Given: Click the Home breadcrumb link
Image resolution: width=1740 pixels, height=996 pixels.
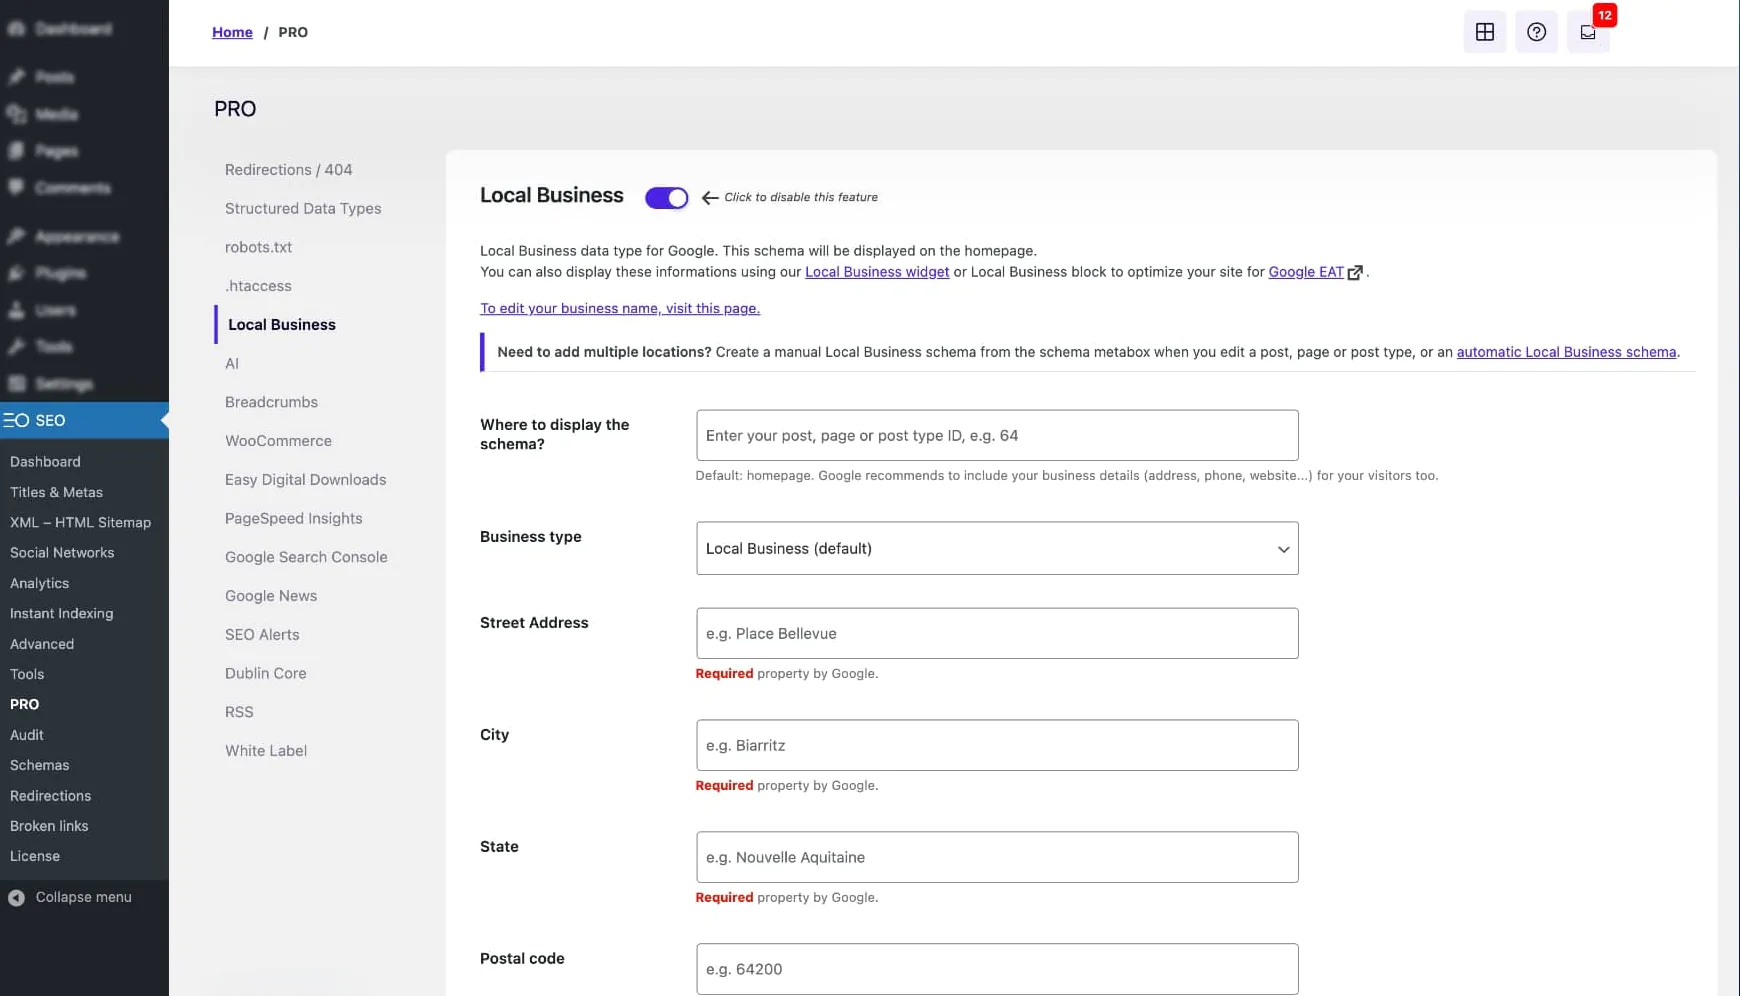Looking at the screenshot, I should tap(232, 31).
